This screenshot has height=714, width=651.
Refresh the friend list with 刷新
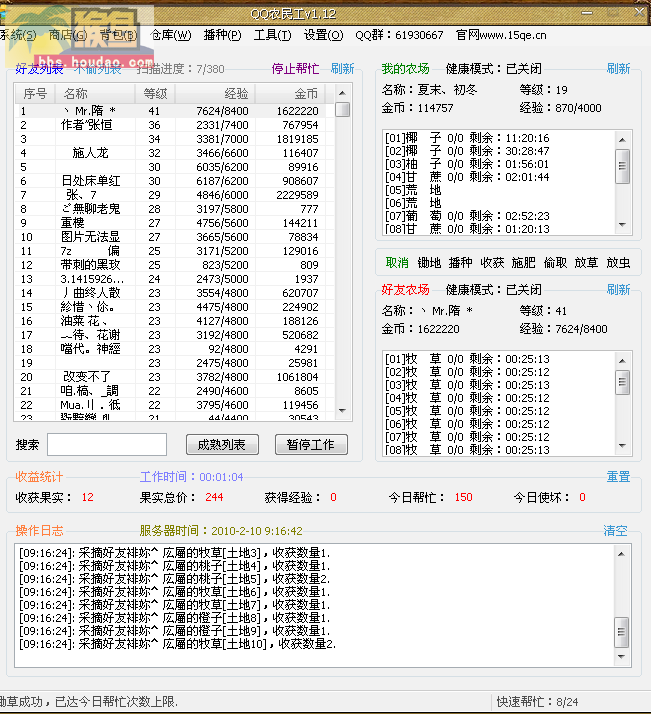coord(342,69)
